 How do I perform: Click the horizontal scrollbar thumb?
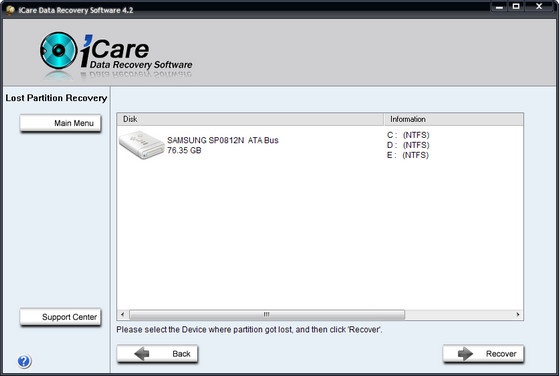(267, 314)
